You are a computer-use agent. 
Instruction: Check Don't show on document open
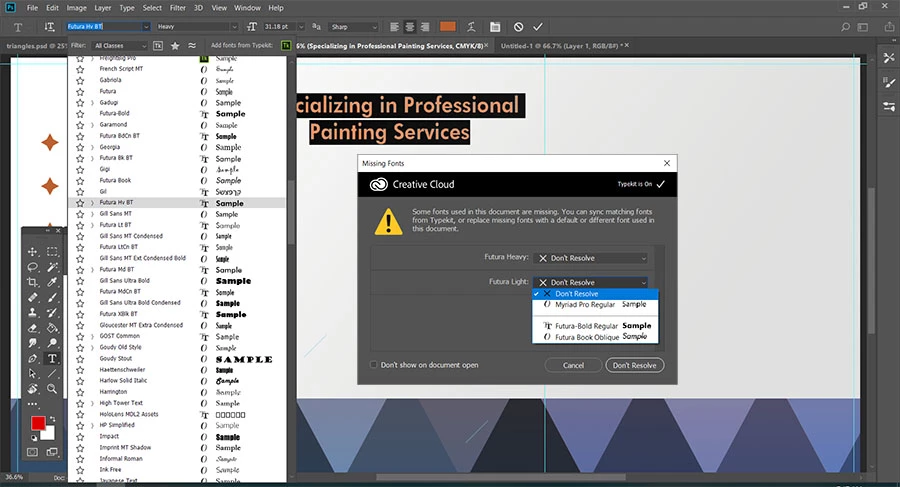pyautogui.click(x=374, y=365)
